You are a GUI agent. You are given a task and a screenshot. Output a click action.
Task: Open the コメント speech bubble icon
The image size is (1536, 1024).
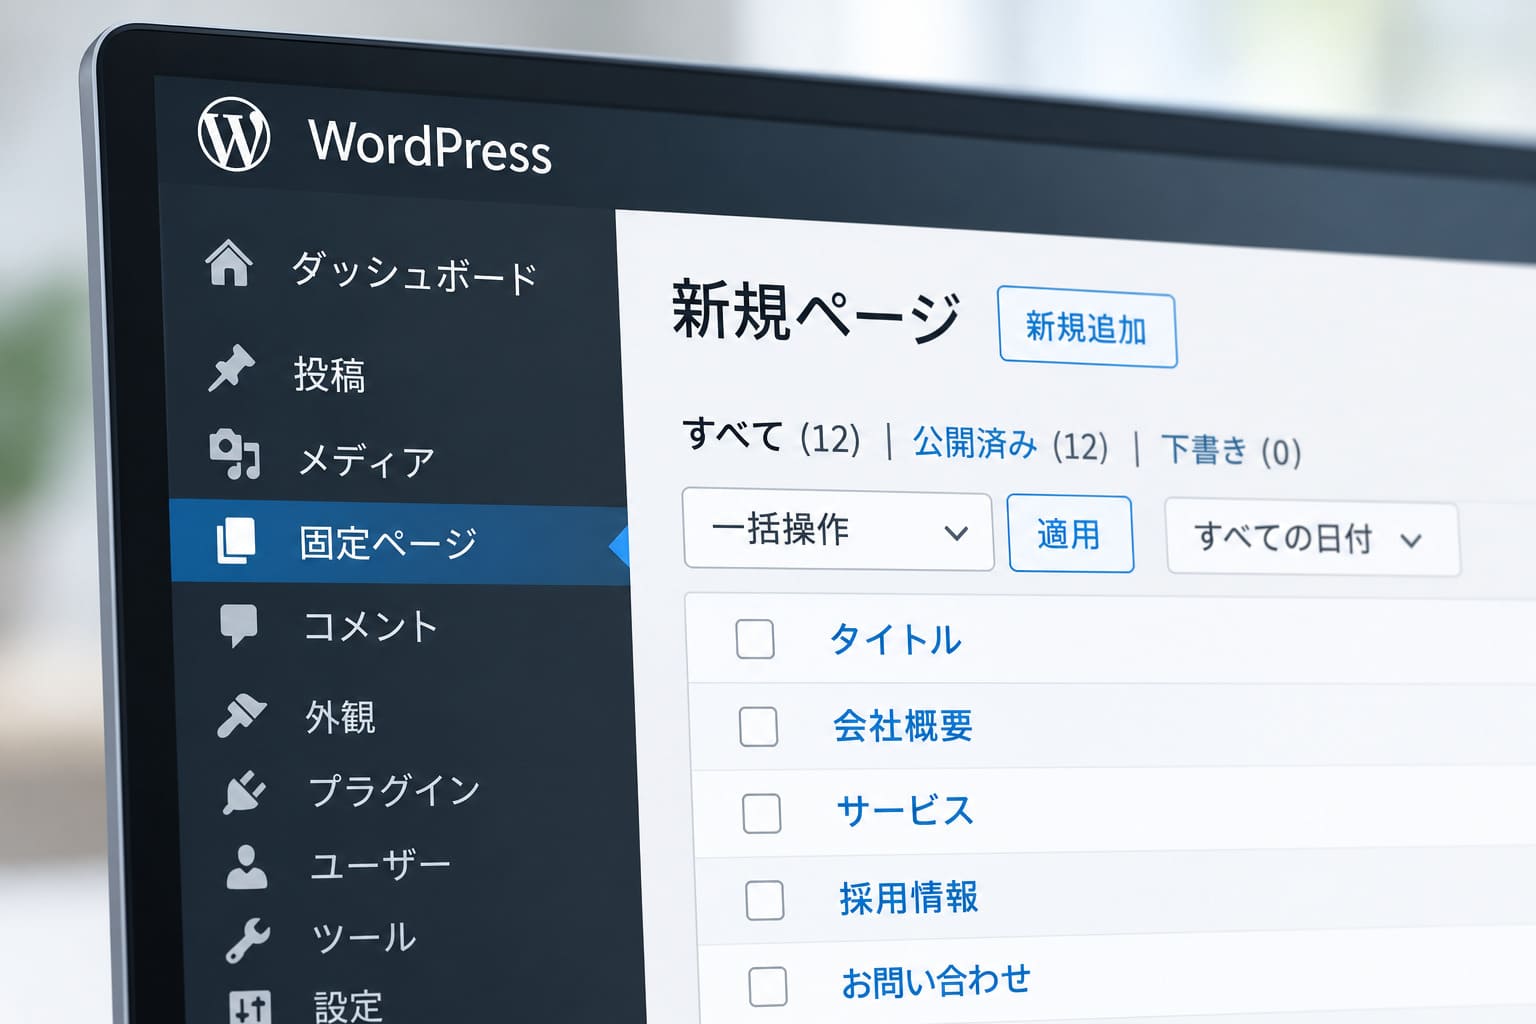click(239, 626)
